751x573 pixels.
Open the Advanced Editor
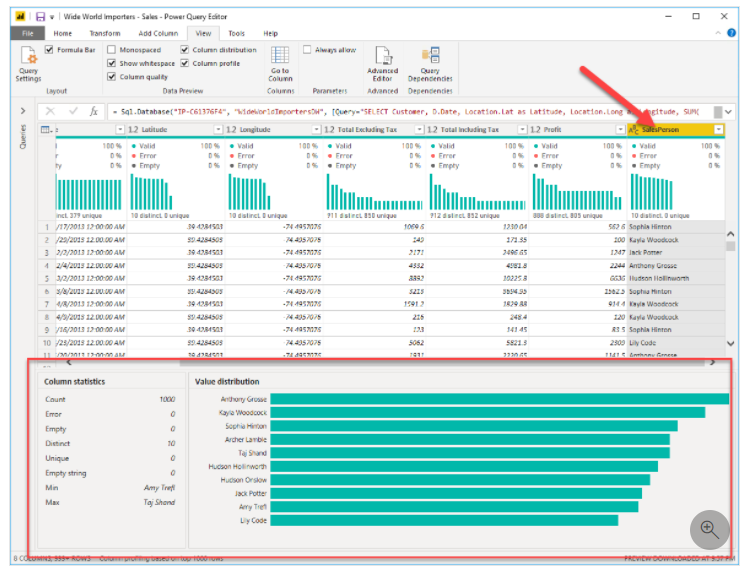[383, 64]
